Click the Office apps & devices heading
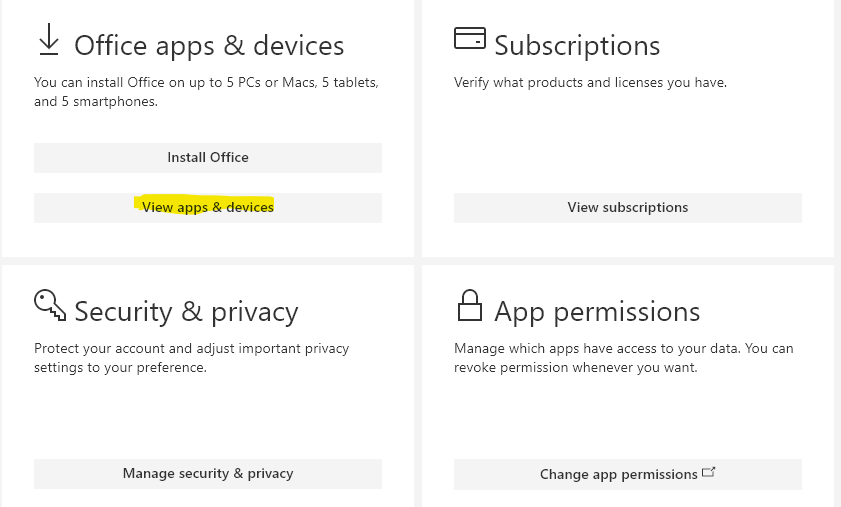Image resolution: width=841 pixels, height=507 pixels. point(209,46)
